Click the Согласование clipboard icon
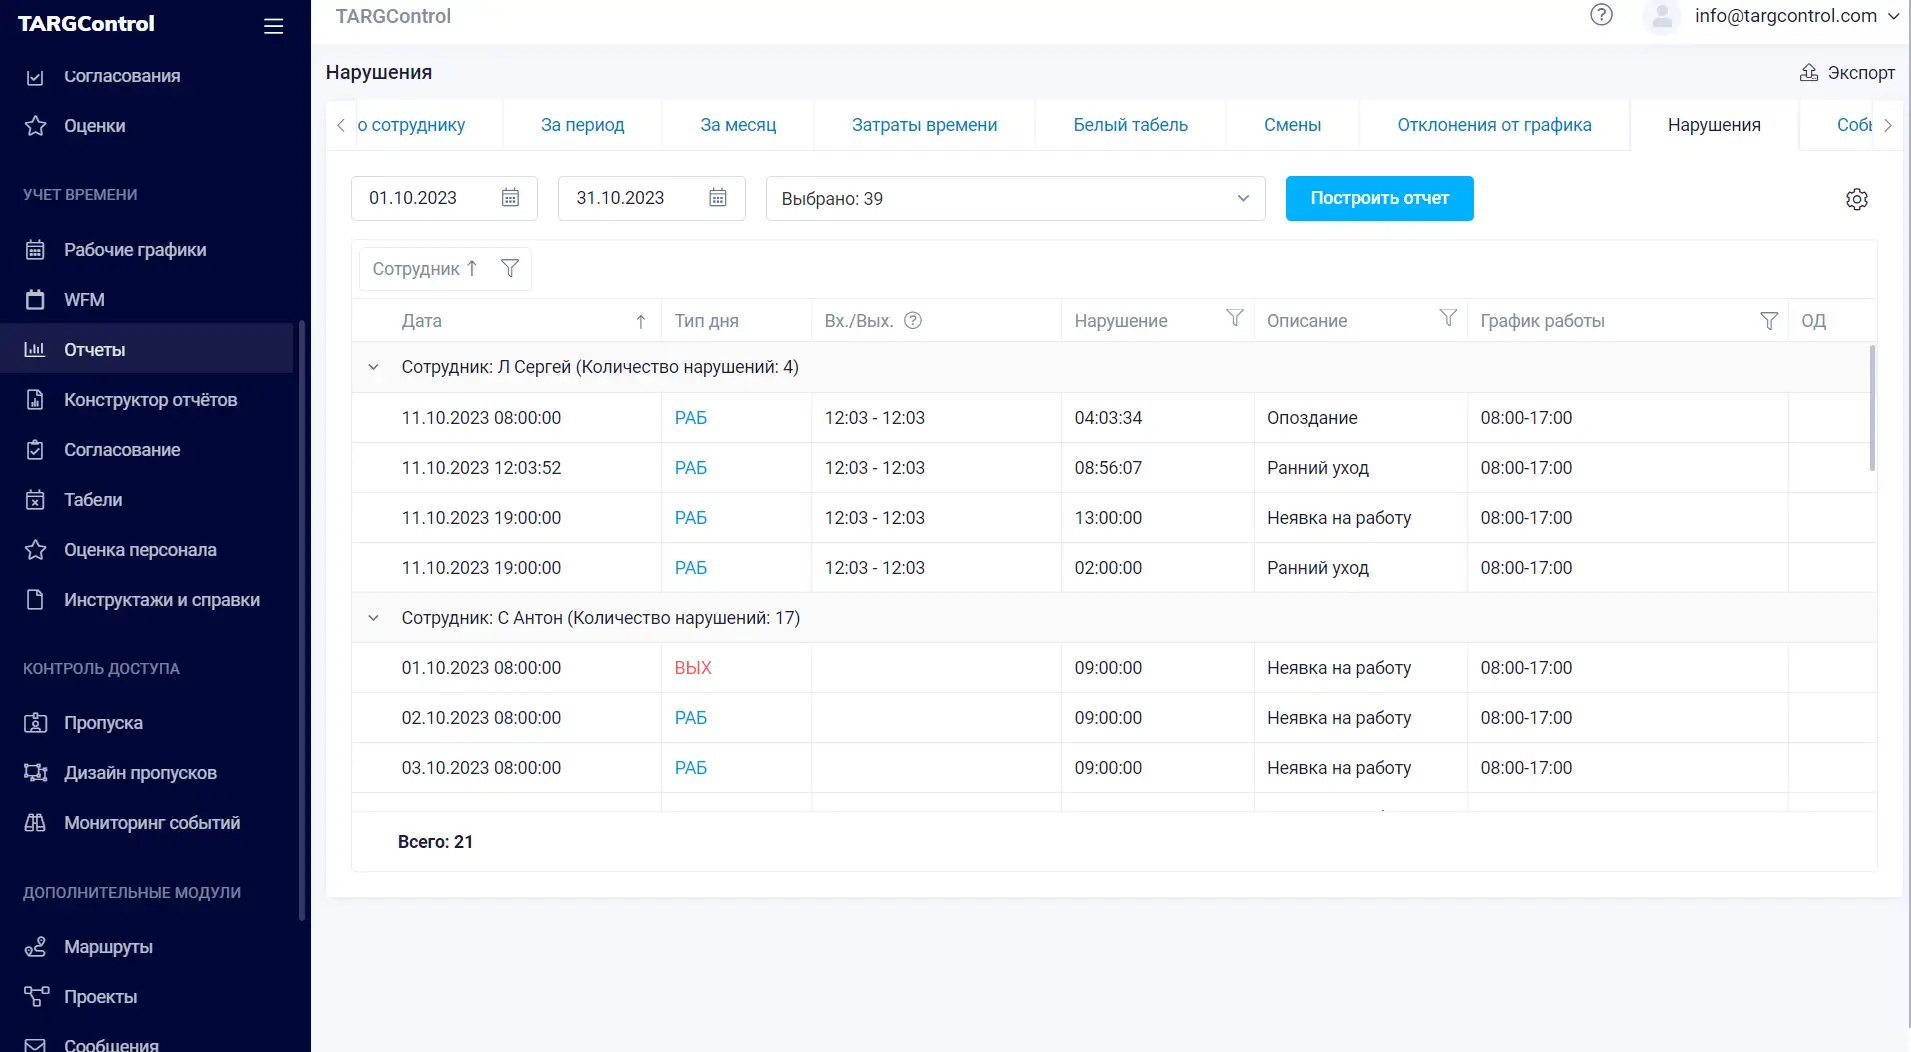This screenshot has height=1052, width=1911. (35, 450)
